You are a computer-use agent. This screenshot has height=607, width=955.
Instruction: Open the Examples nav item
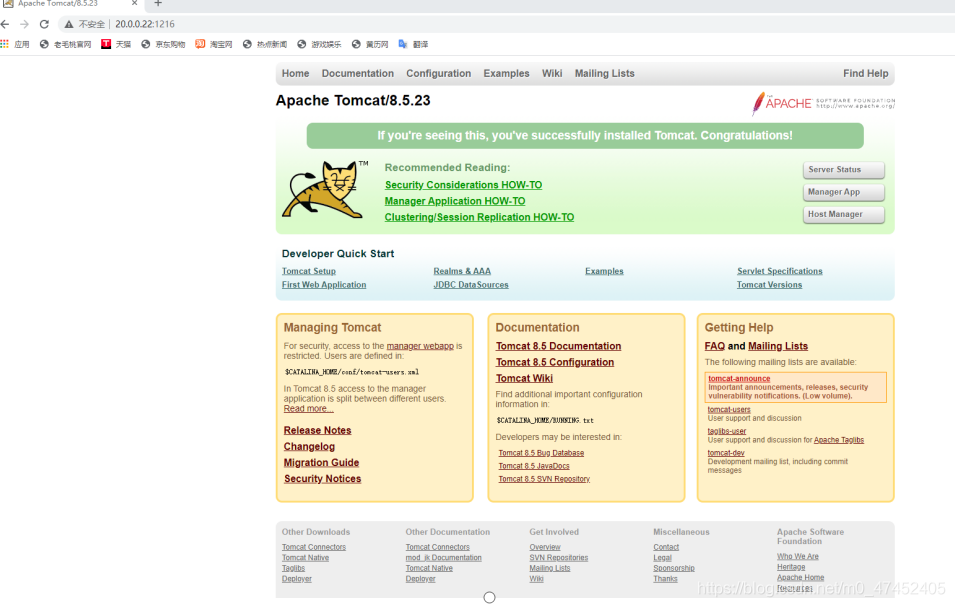(x=506, y=73)
